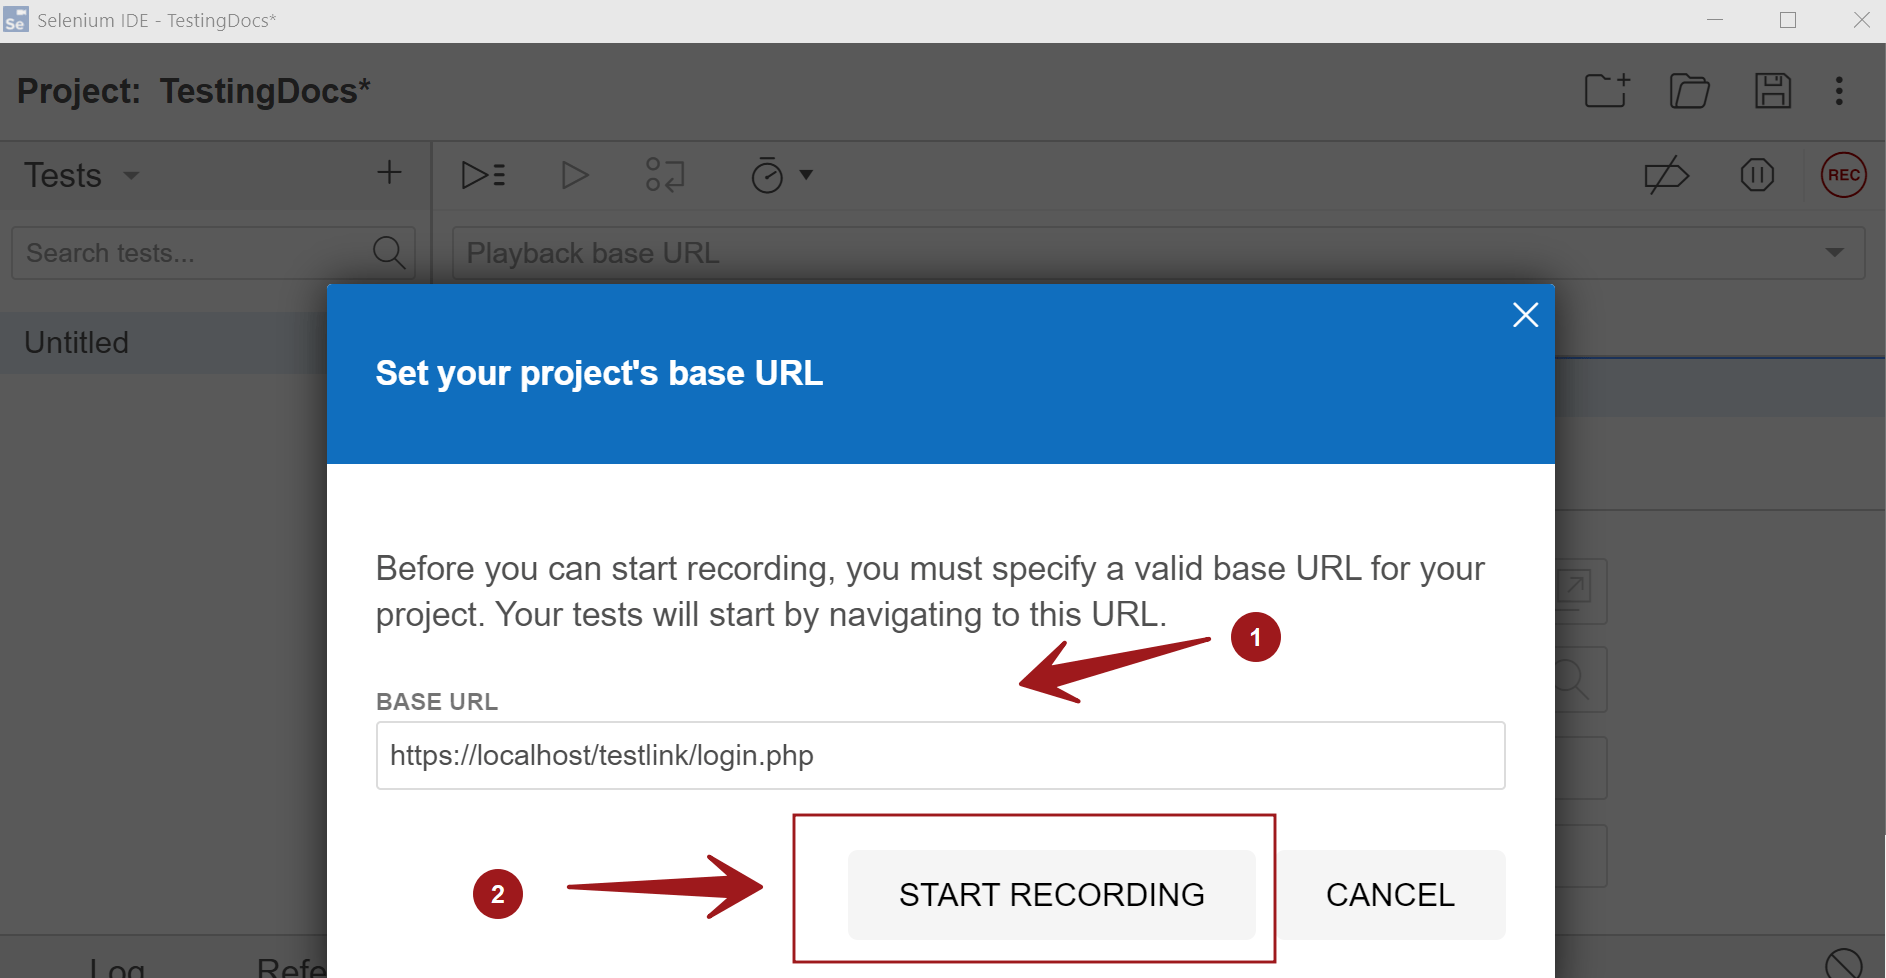This screenshot has width=1886, height=978.
Task: Click inside the BASE URL input field
Action: pos(938,755)
